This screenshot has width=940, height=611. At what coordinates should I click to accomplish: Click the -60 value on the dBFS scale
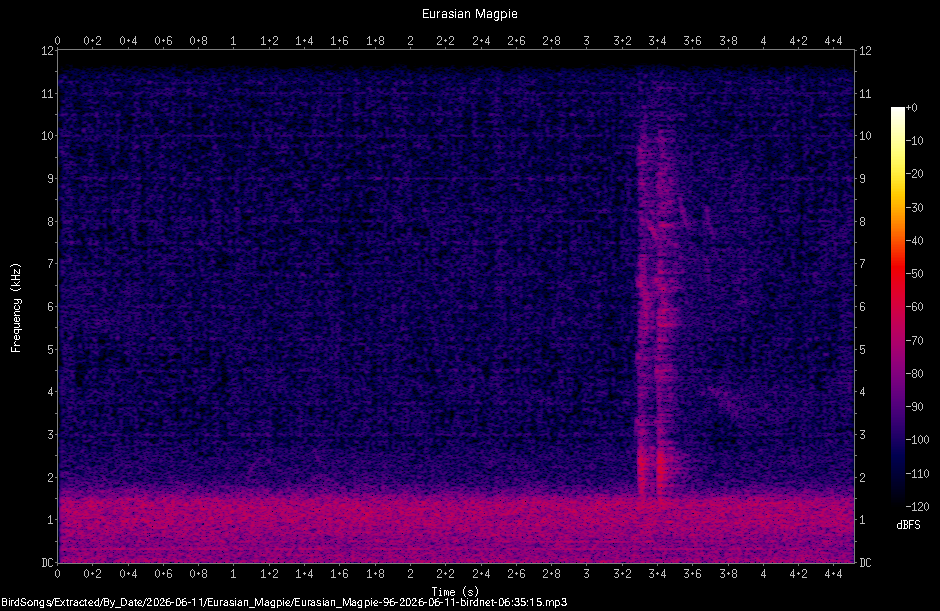(x=914, y=307)
